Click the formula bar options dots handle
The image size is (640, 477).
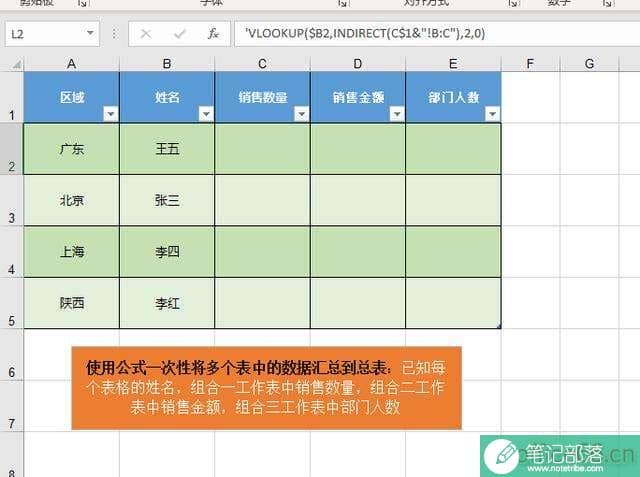pos(114,33)
